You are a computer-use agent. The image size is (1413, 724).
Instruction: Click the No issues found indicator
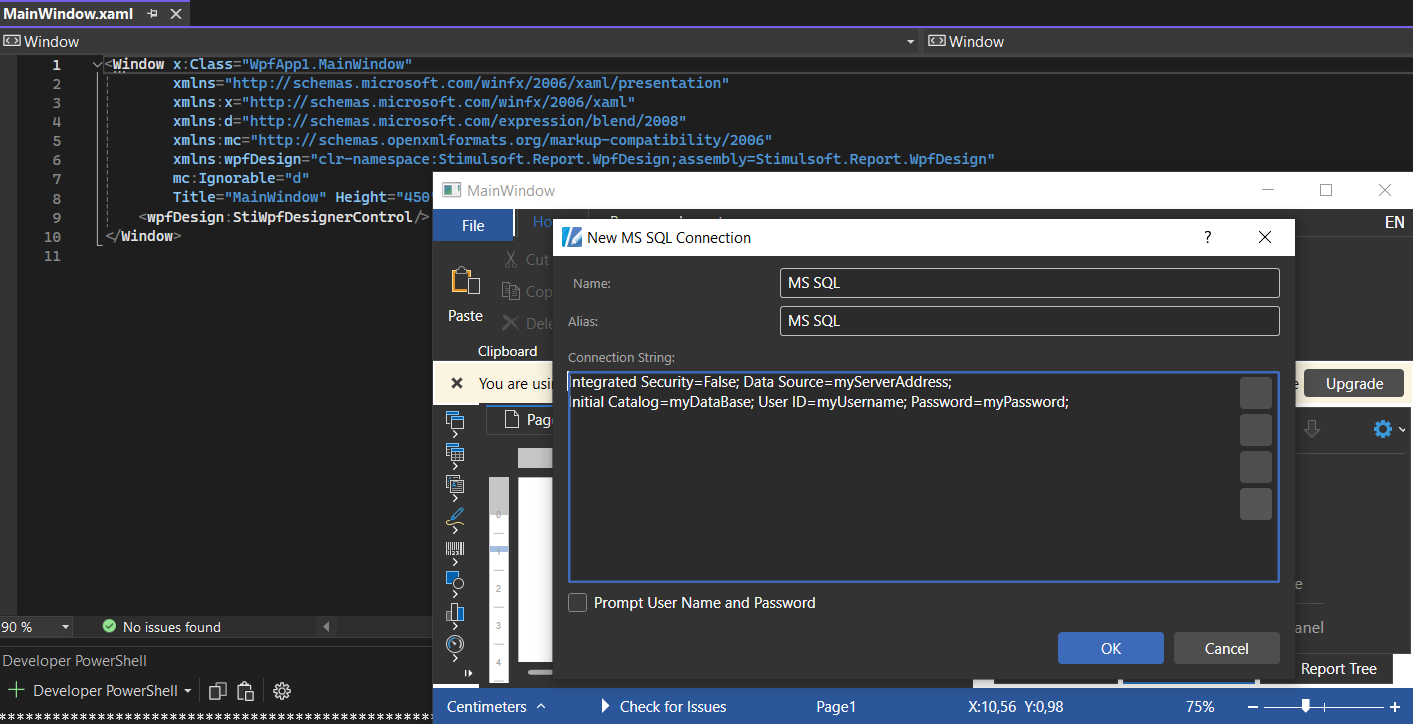pyautogui.click(x=161, y=627)
